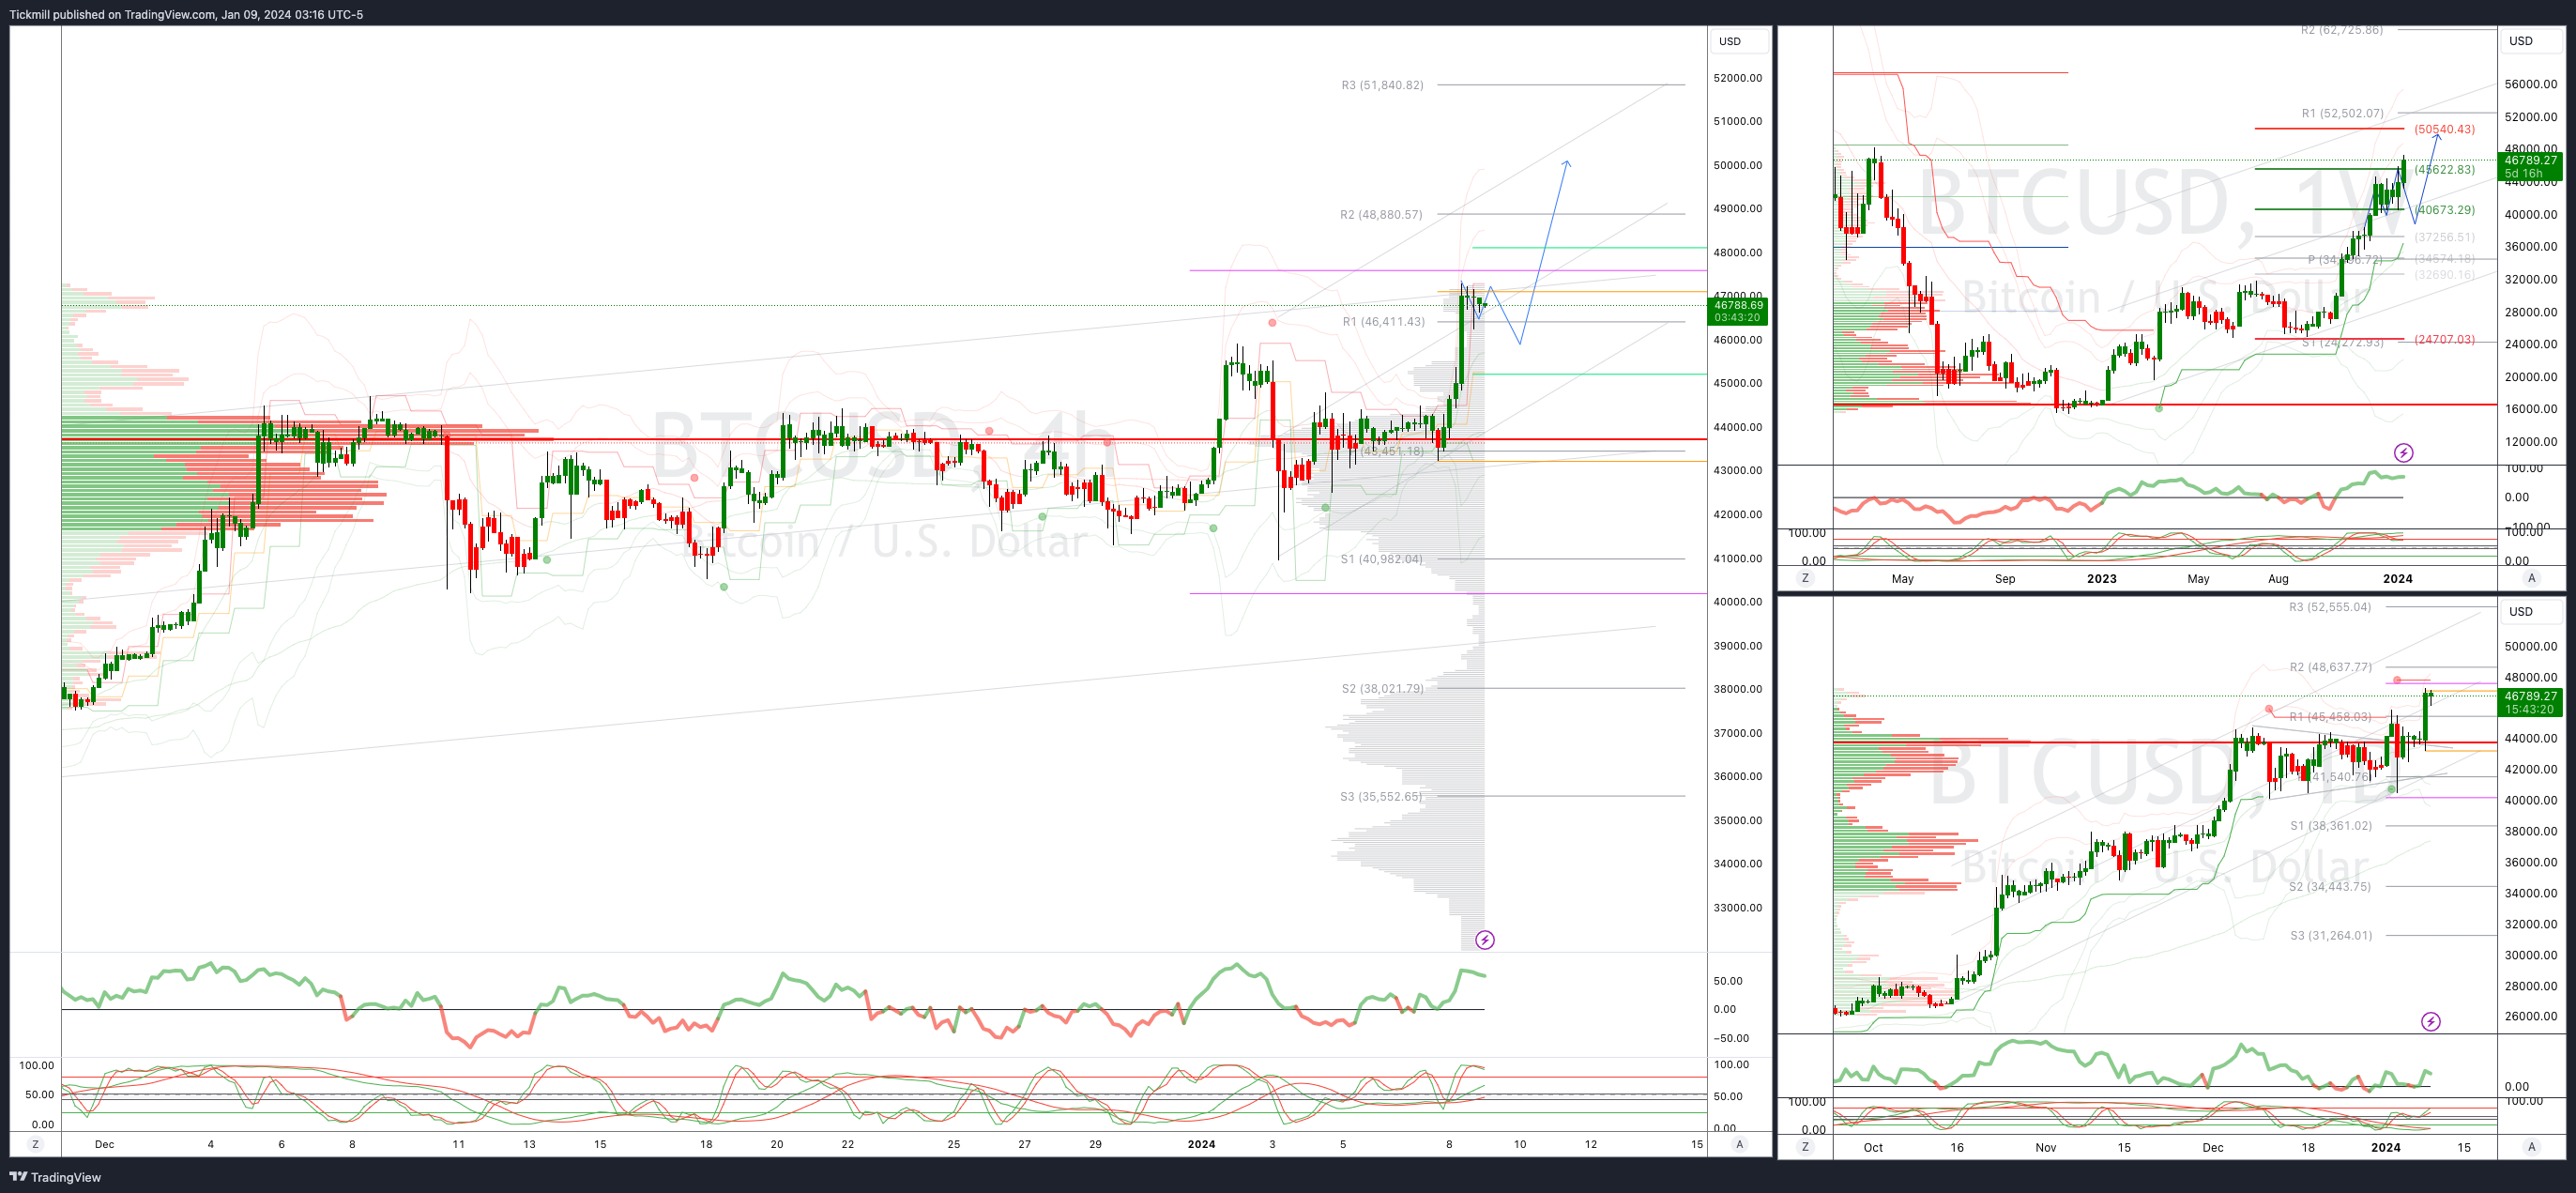This screenshot has height=1193, width=2576.
Task: Click the 2024 date label on the 4h time axis
Action: point(1201,1144)
